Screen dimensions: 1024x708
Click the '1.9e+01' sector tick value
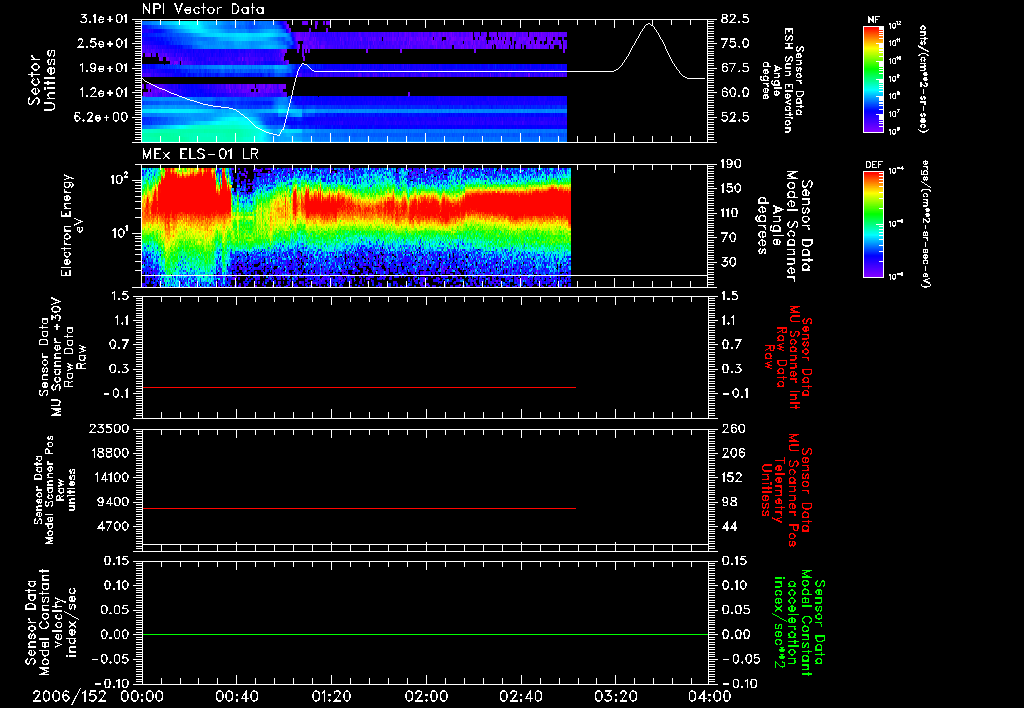[104, 68]
